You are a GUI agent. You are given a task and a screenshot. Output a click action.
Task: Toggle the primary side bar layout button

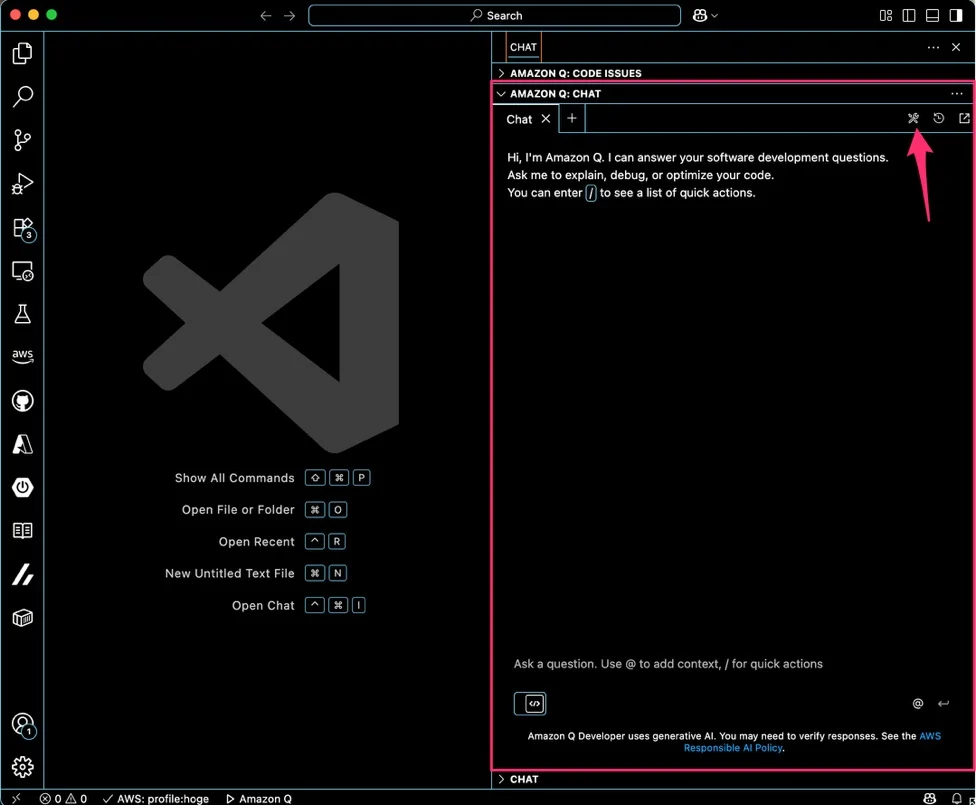(x=909, y=16)
